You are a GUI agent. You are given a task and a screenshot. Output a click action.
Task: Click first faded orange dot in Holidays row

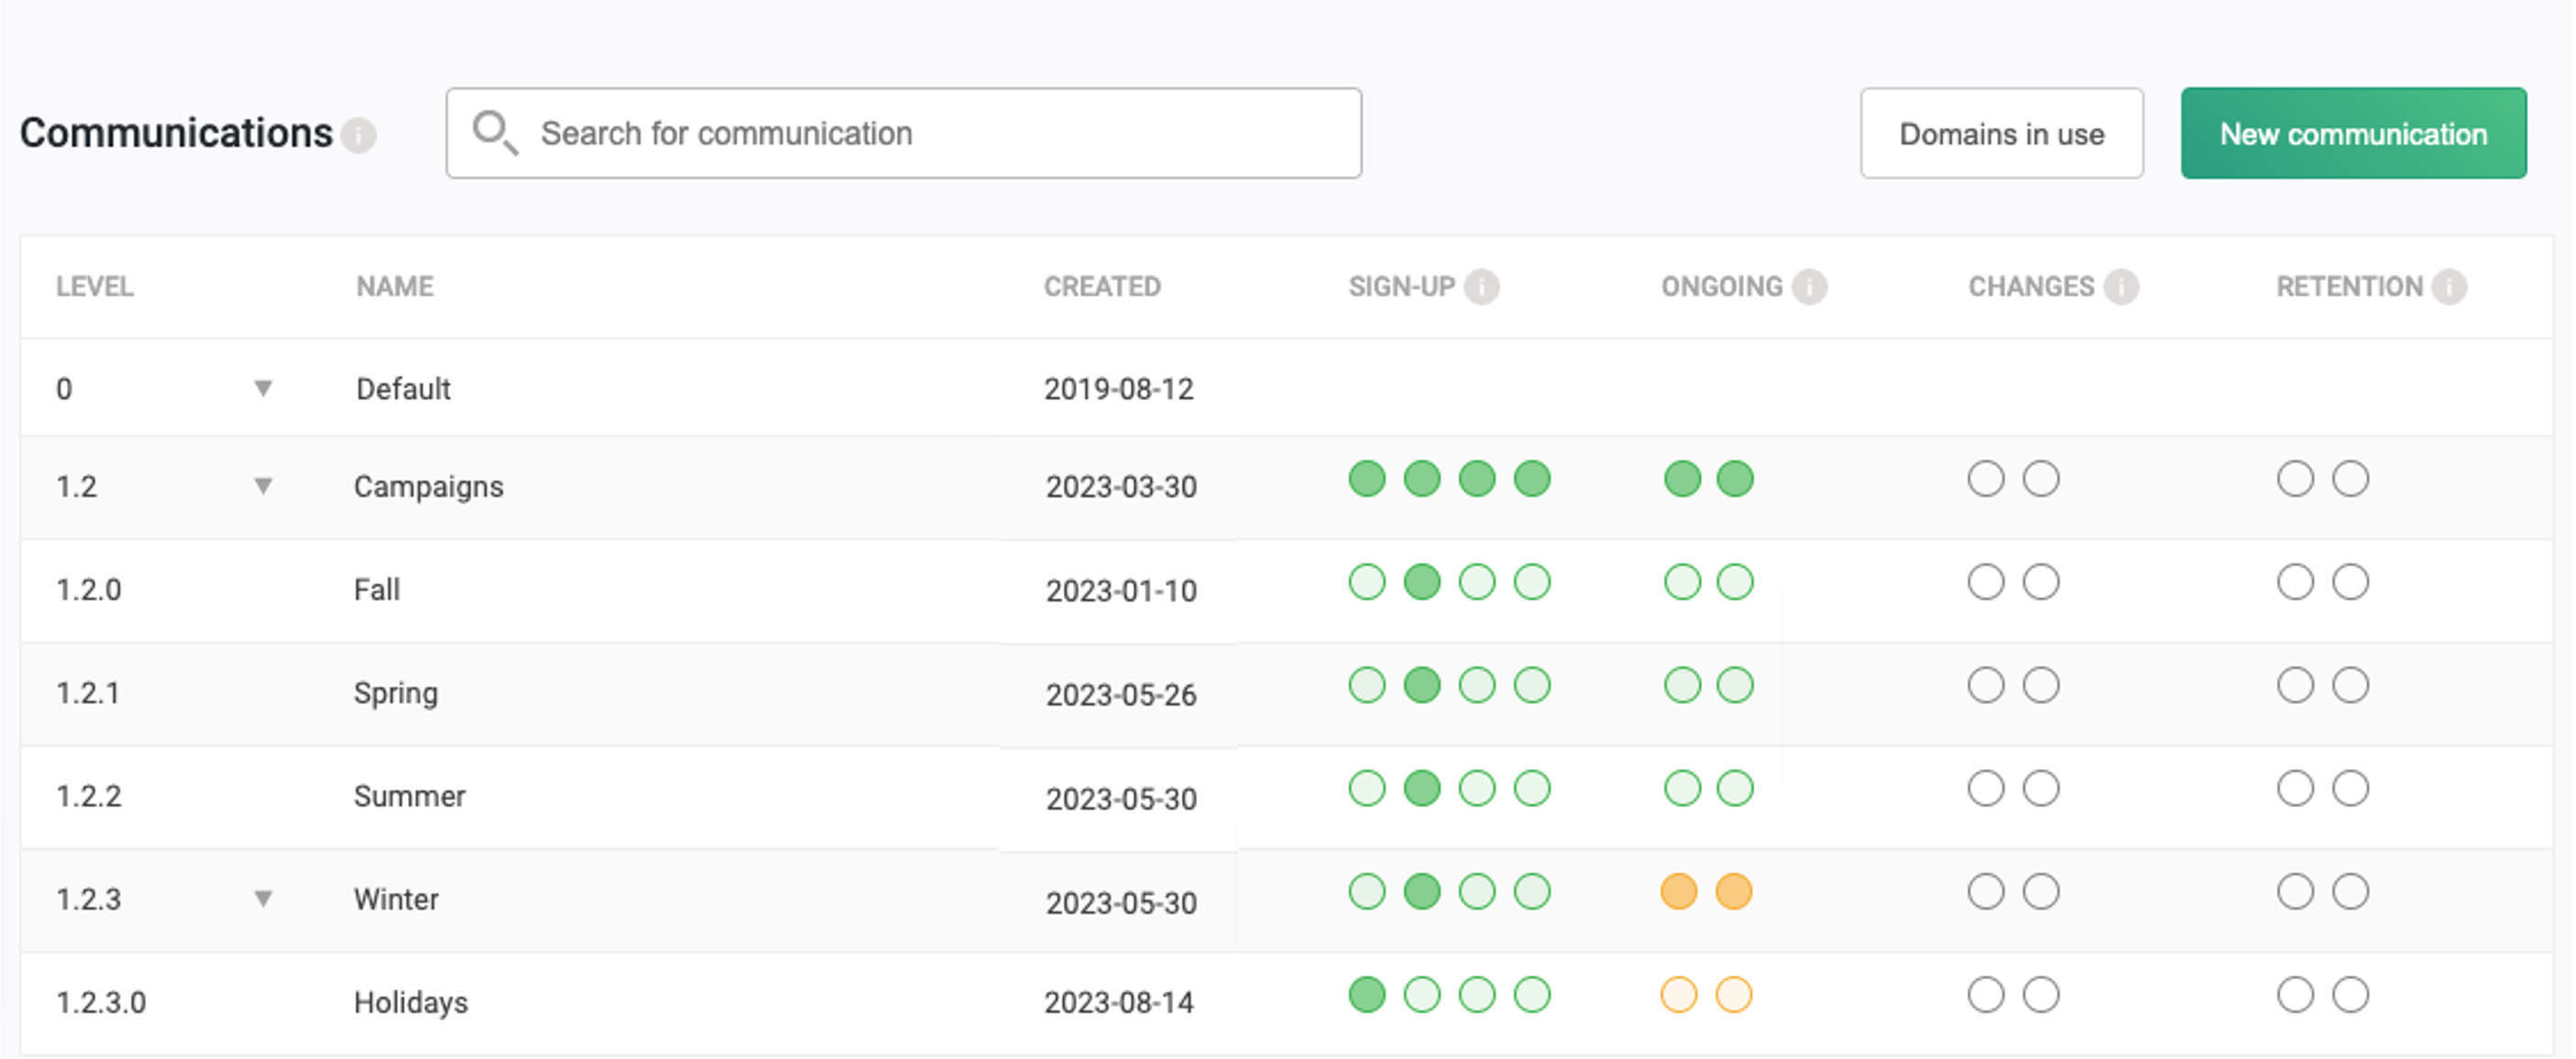pos(1678,995)
